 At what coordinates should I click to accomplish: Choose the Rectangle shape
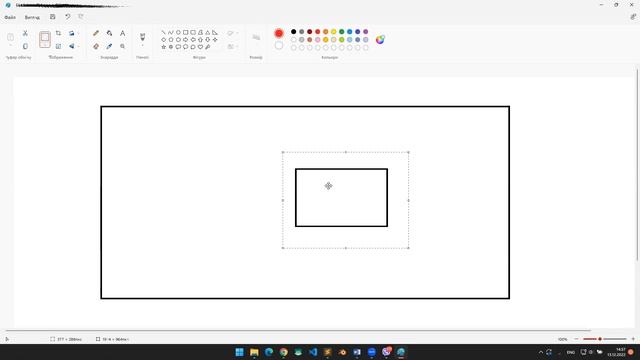186,32
